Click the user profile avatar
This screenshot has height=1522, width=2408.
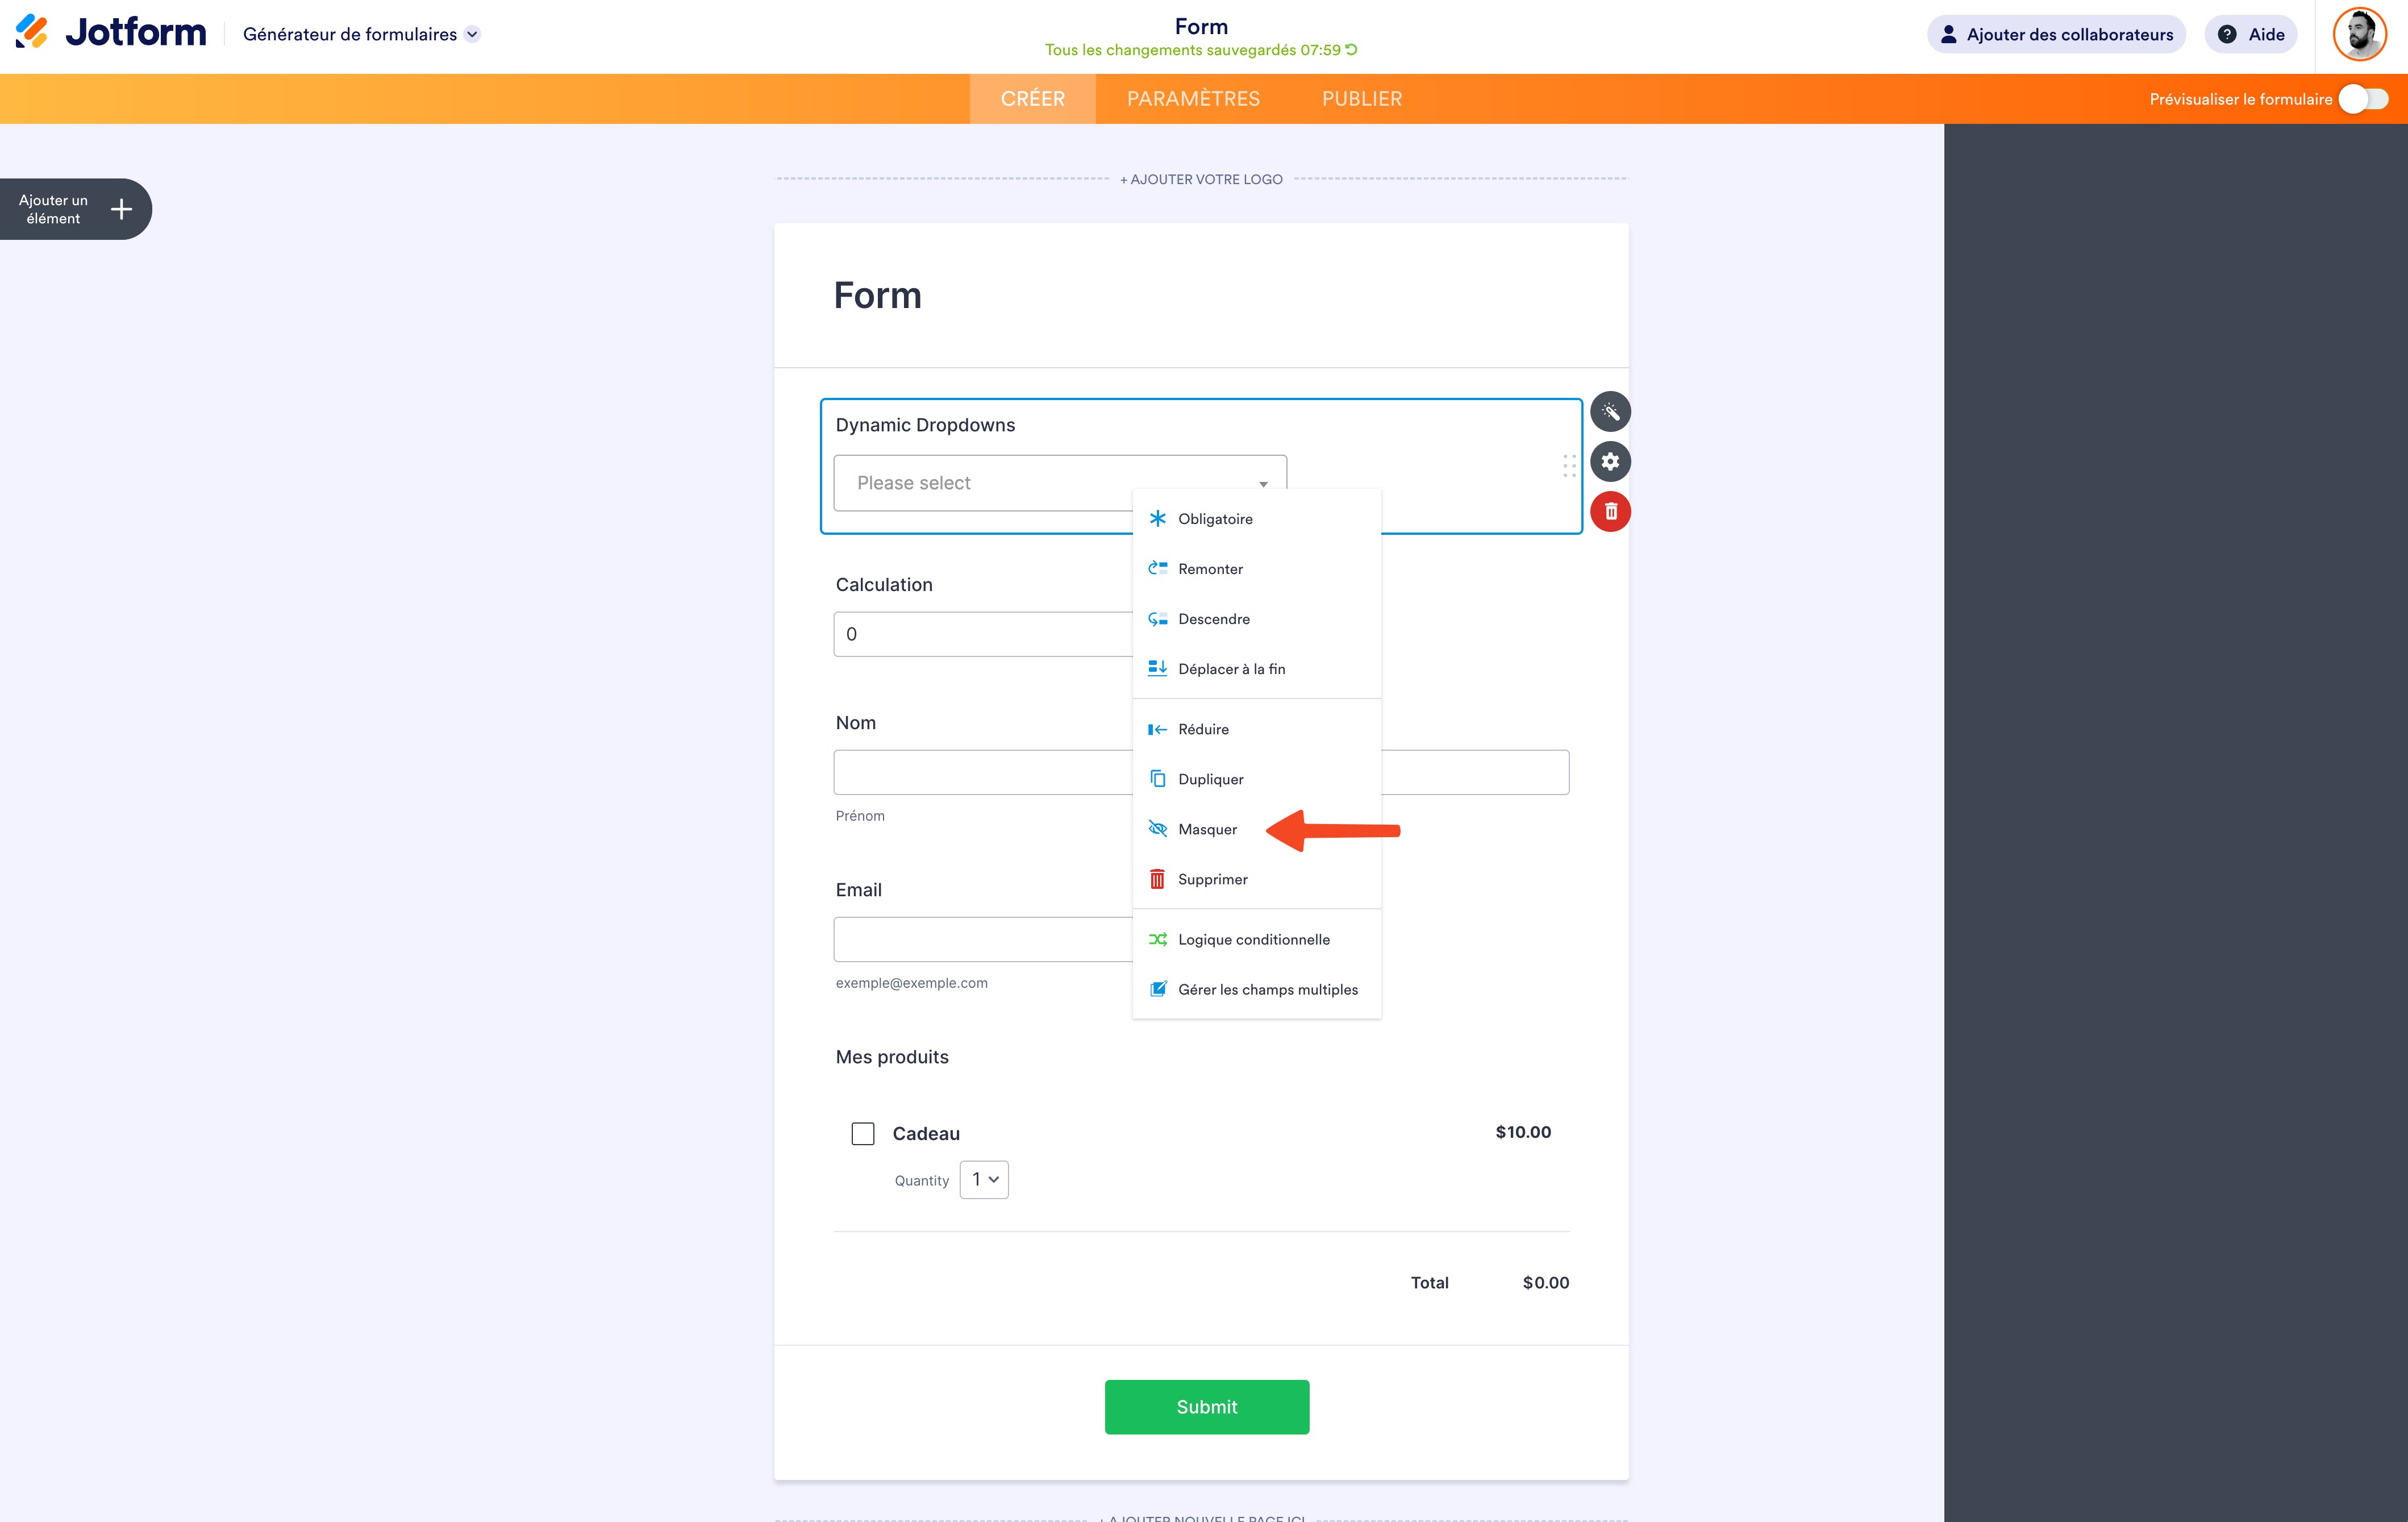click(x=2359, y=35)
